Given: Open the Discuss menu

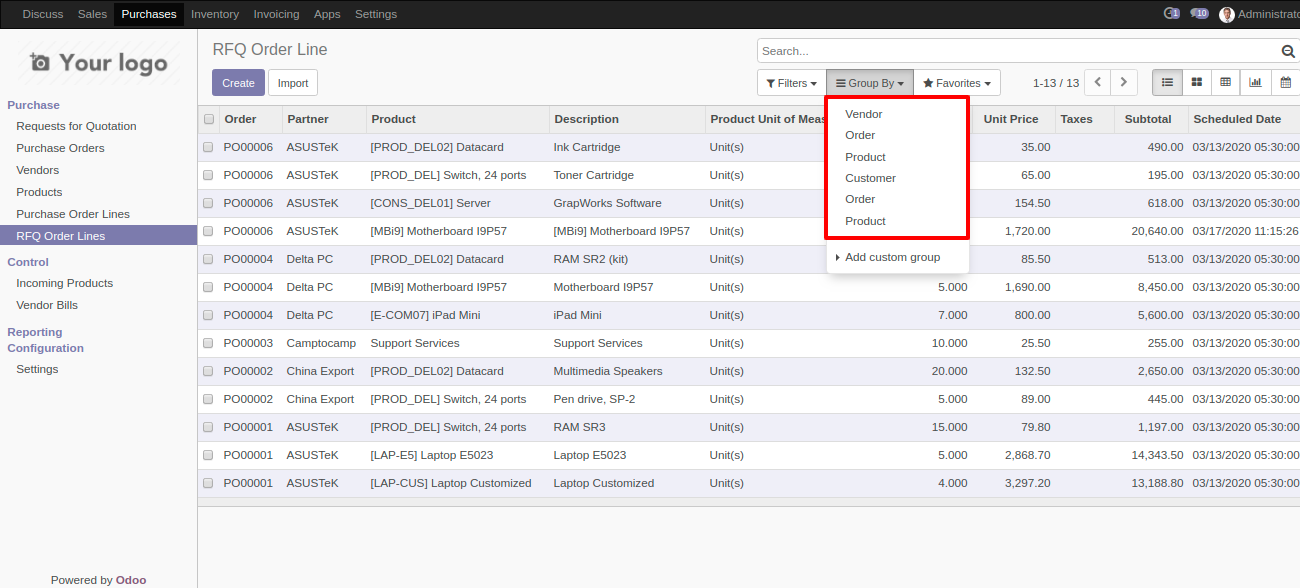Looking at the screenshot, I should [42, 14].
